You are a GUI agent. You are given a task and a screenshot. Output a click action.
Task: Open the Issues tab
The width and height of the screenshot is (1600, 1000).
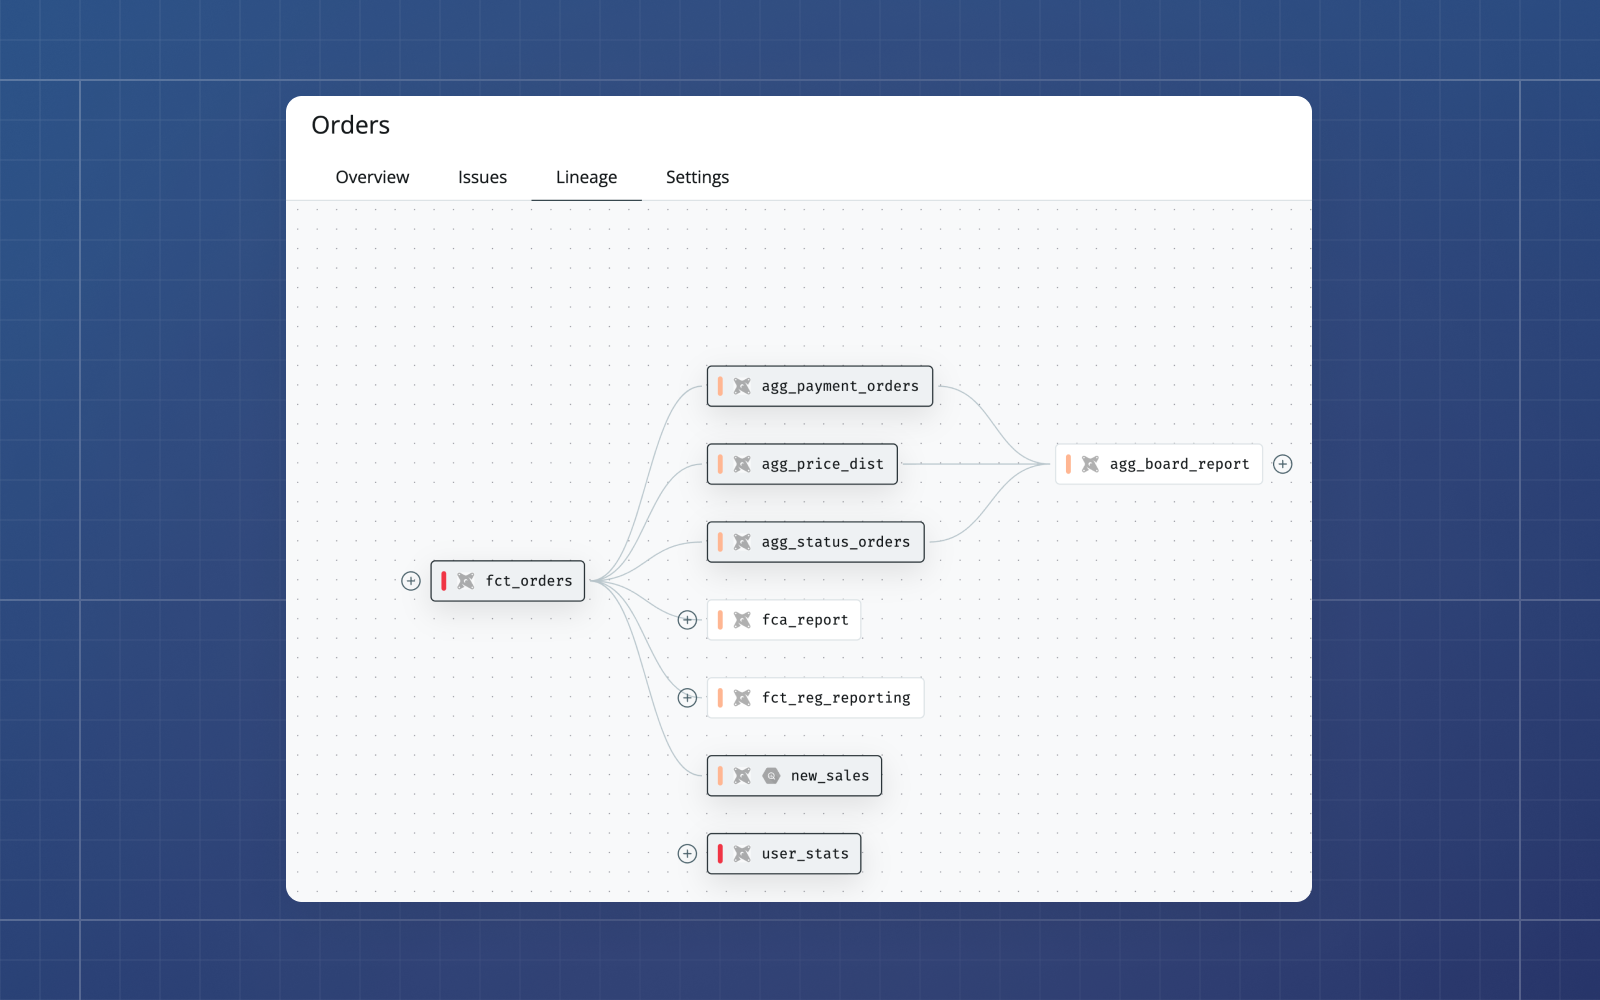pos(482,177)
